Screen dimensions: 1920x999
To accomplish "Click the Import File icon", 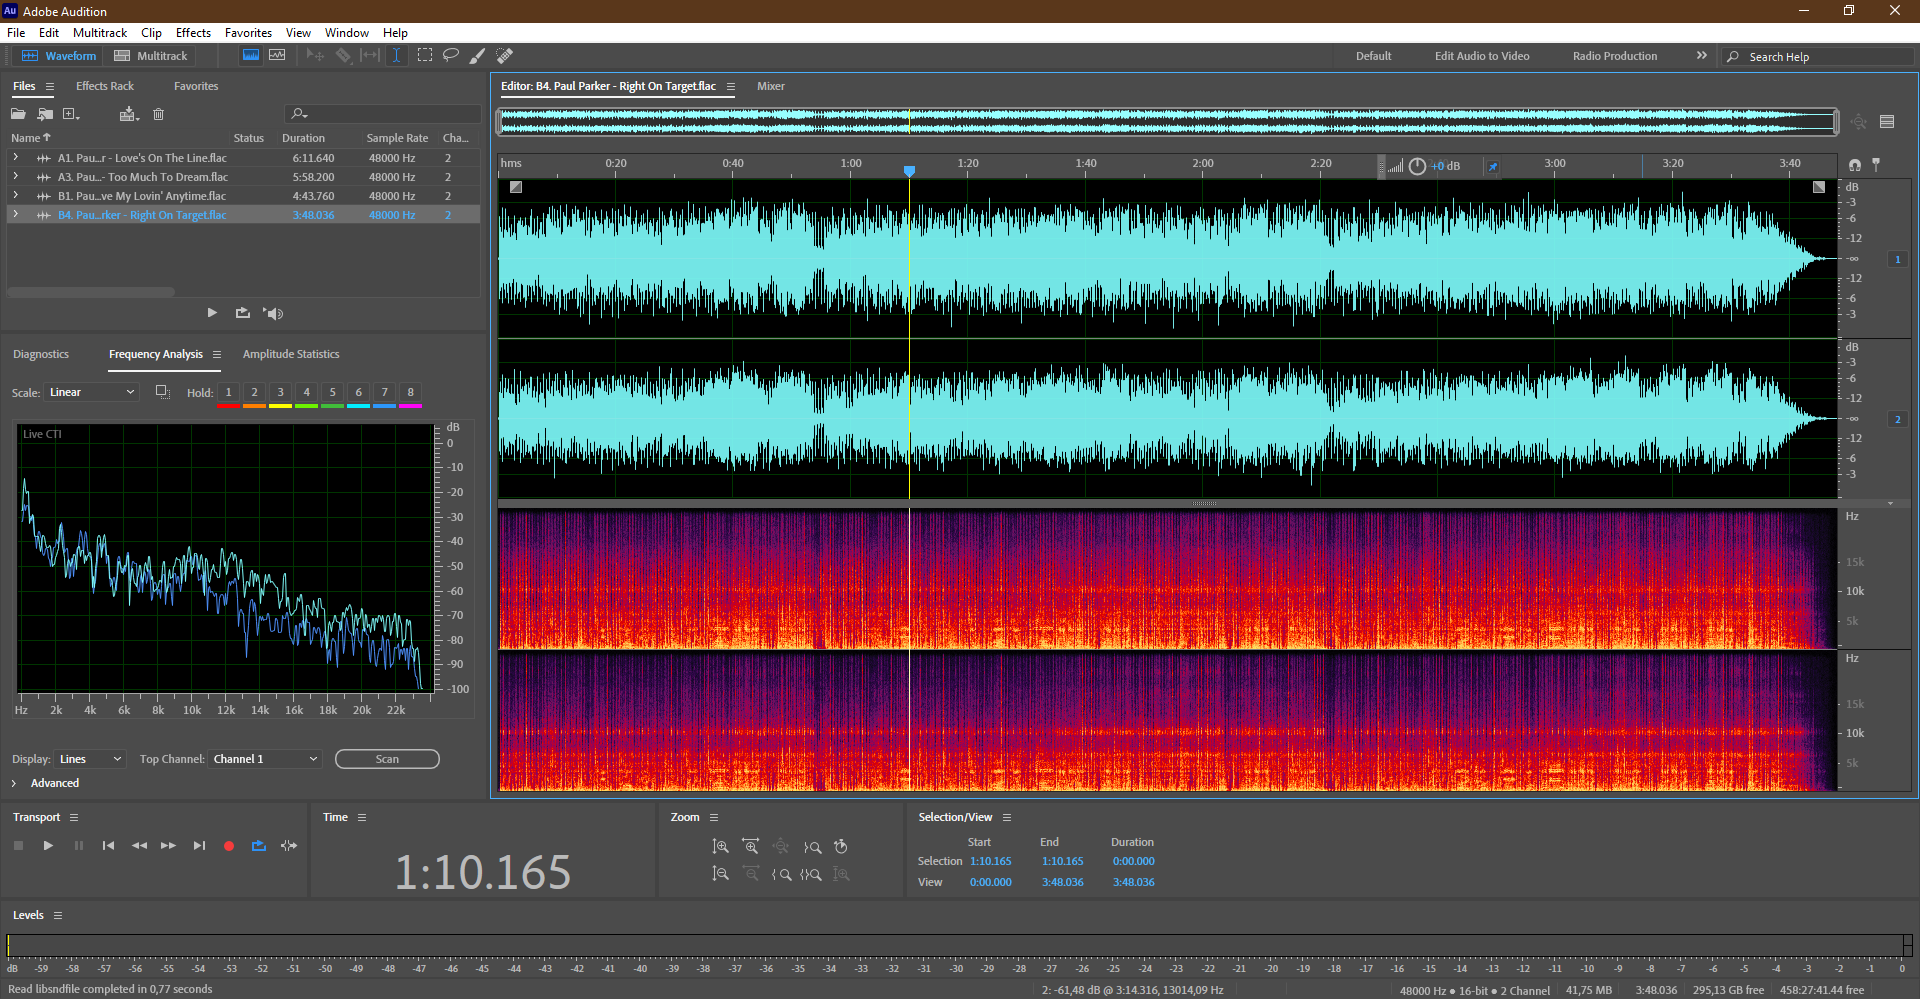I will [x=45, y=114].
